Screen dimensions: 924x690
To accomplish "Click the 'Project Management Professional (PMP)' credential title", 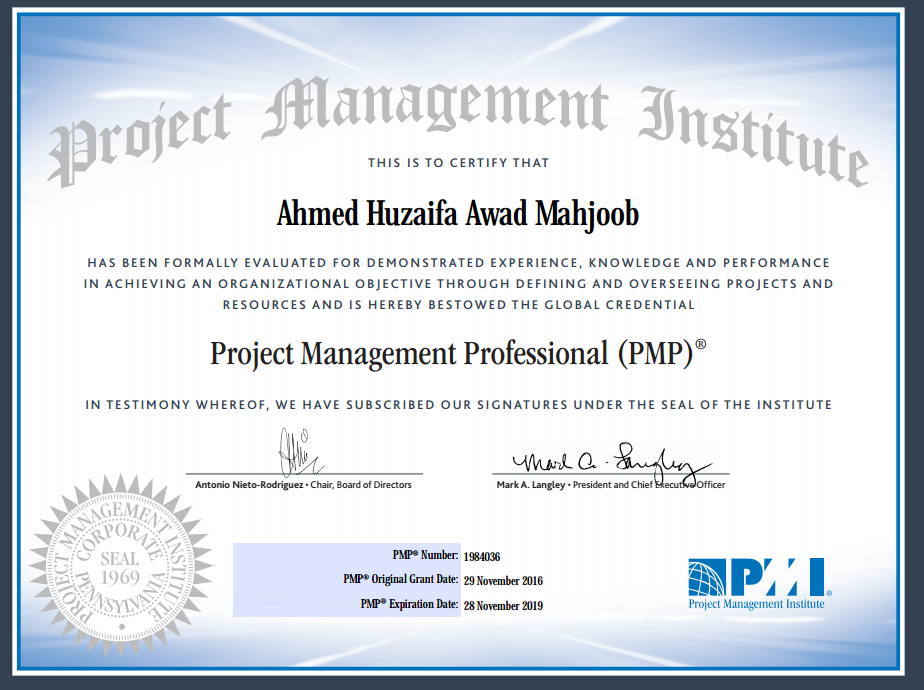I will click(458, 354).
